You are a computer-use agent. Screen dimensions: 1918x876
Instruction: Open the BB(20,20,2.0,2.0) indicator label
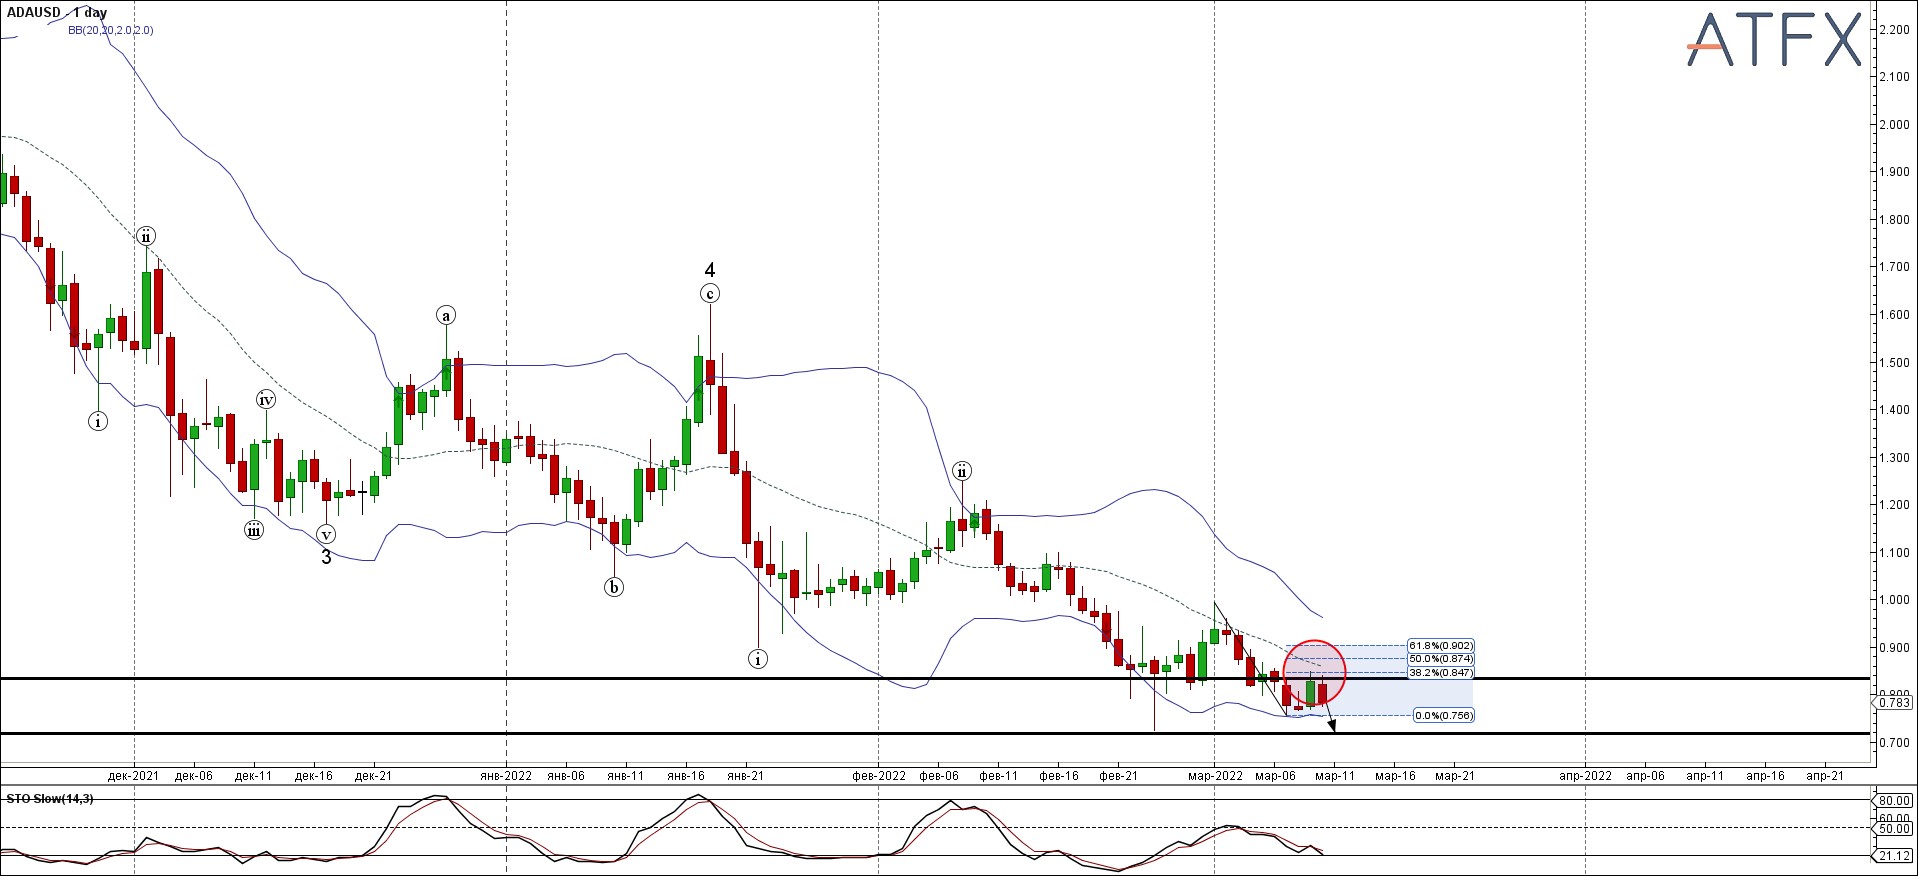click(110, 30)
